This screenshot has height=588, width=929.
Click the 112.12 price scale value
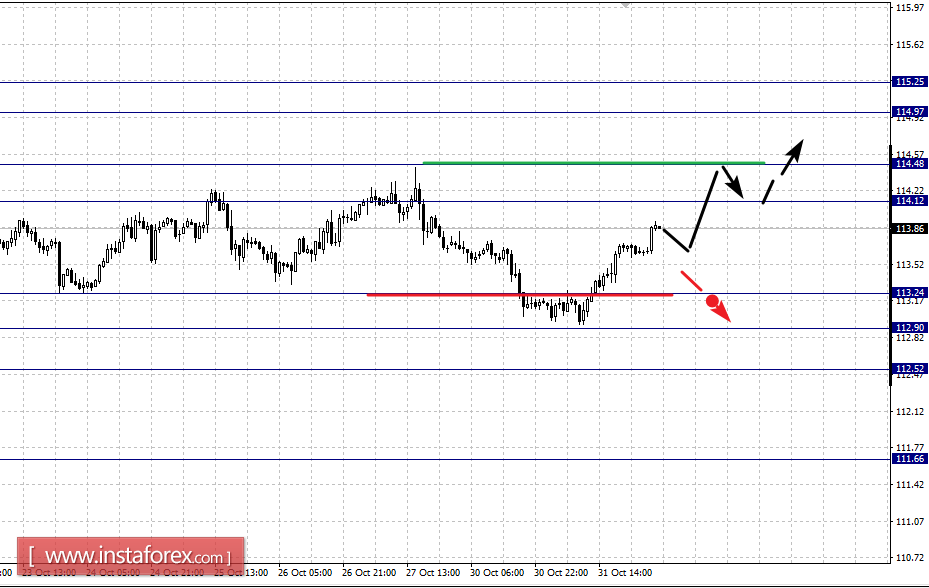pos(910,411)
